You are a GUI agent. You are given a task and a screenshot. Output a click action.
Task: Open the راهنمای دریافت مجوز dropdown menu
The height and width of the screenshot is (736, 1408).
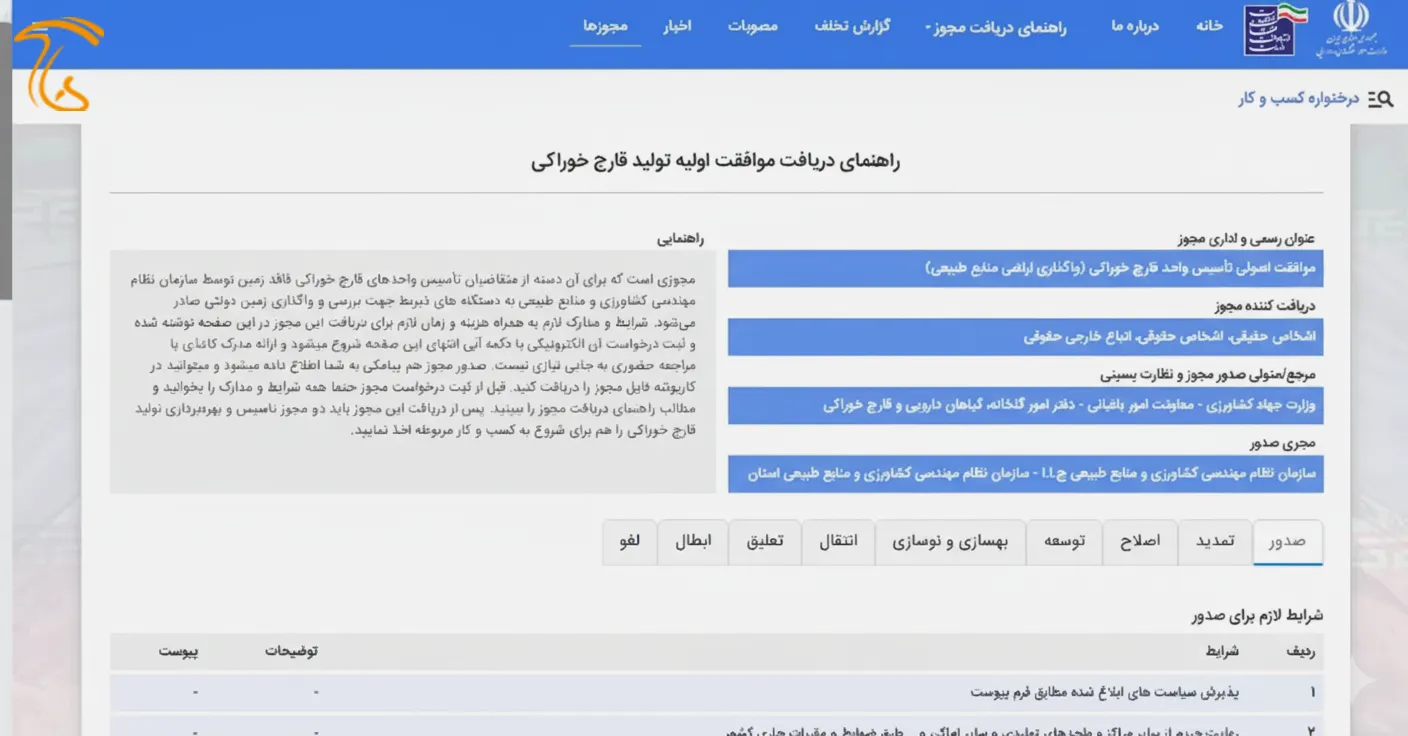[996, 29]
